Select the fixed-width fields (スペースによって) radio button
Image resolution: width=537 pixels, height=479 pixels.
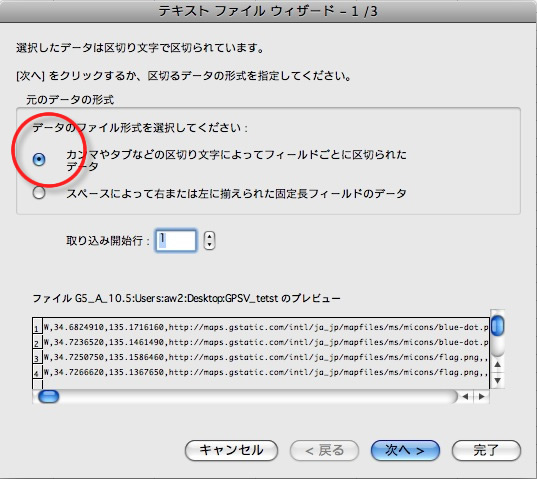(39, 193)
